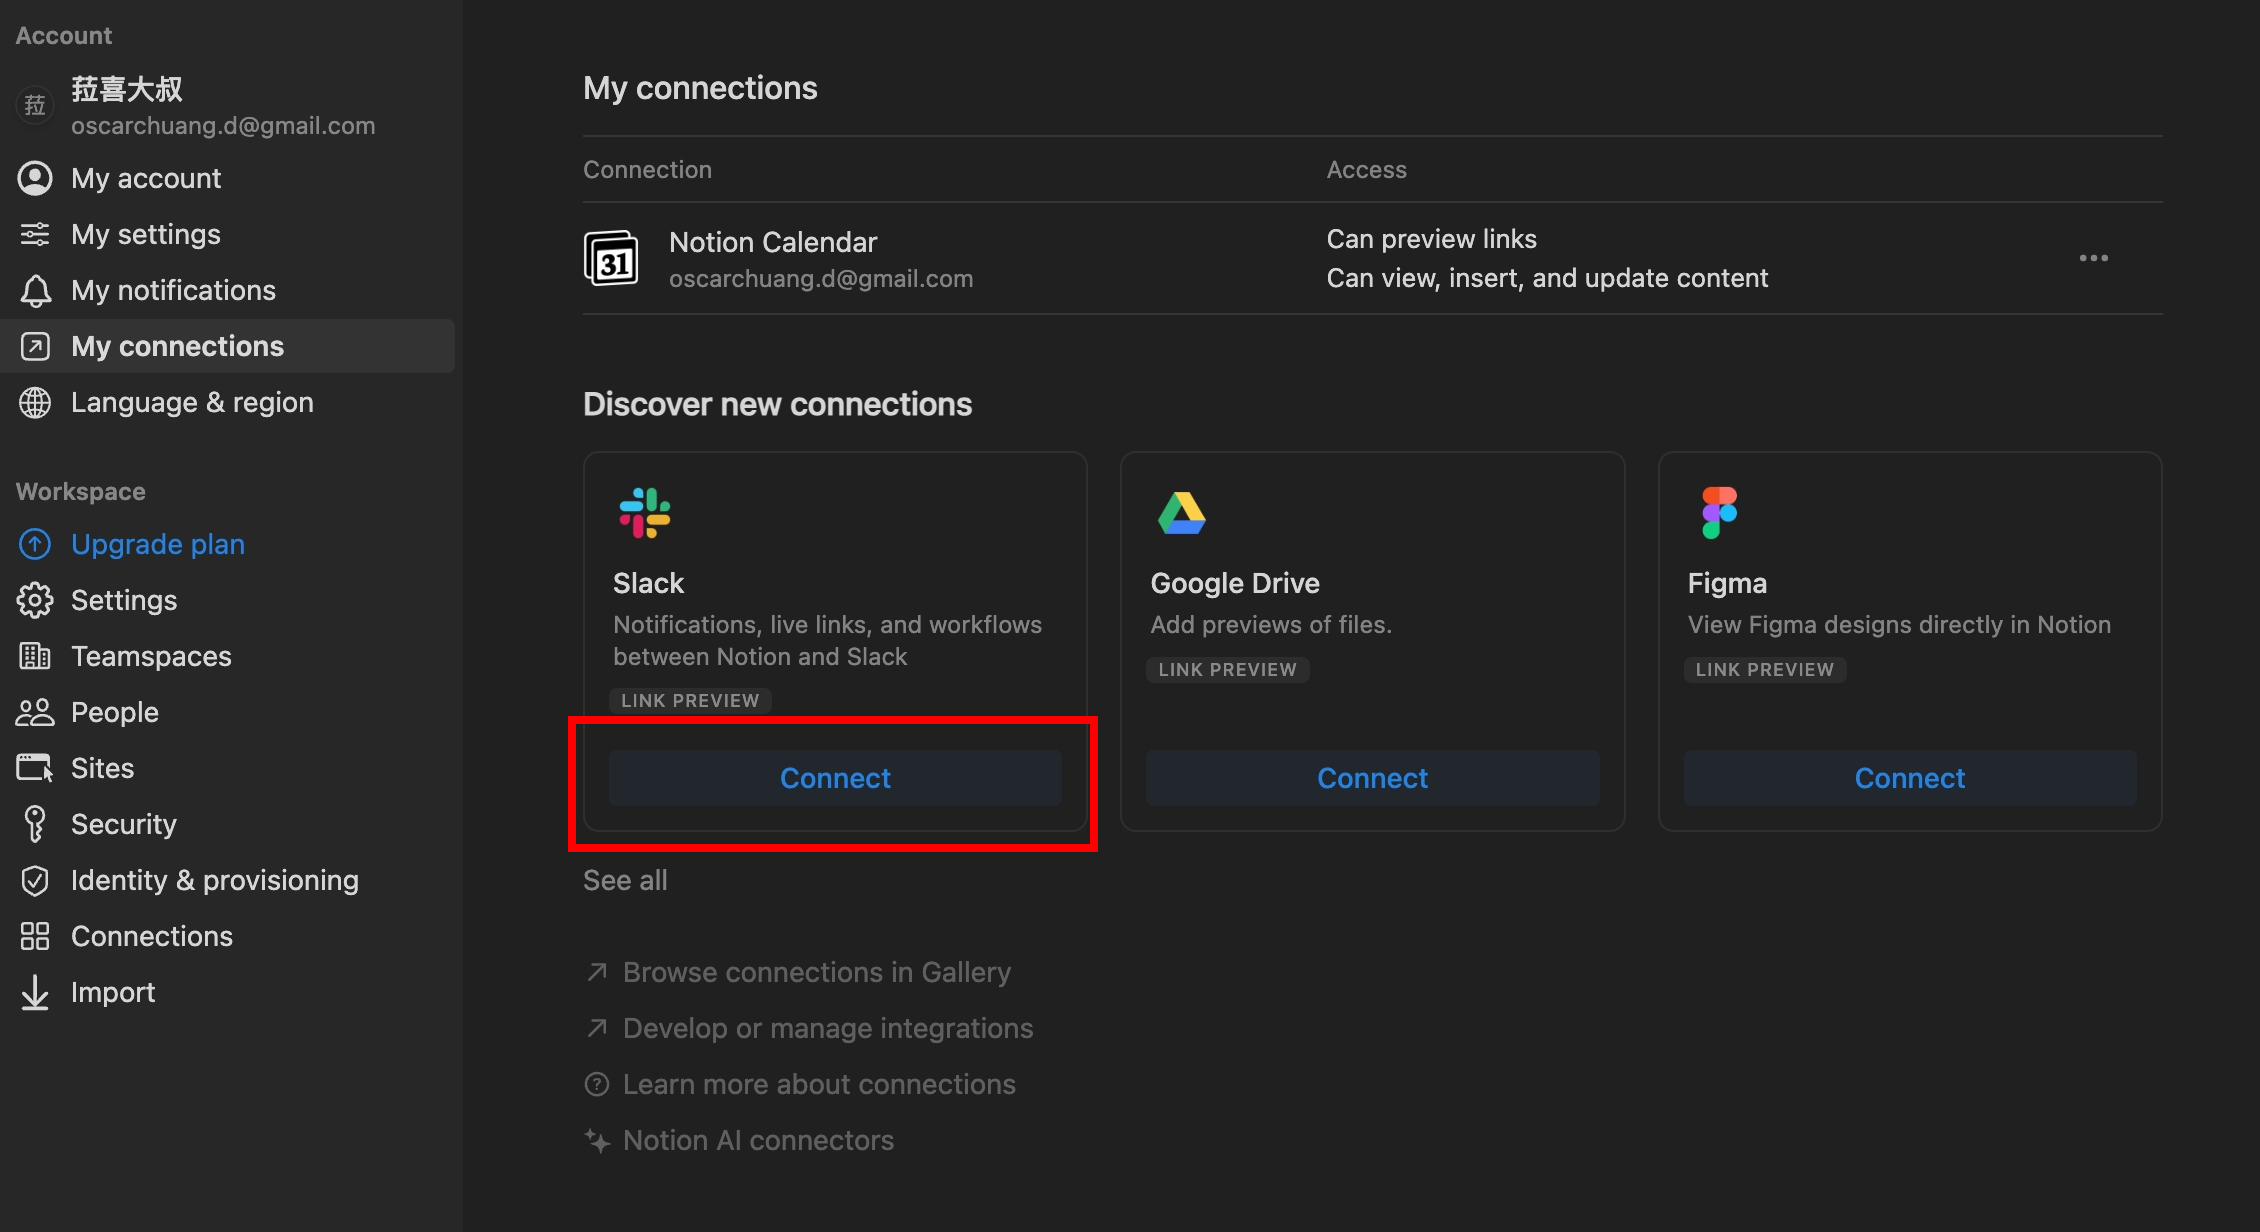Open Language & region settings
This screenshot has height=1232, width=2260.
click(228, 402)
